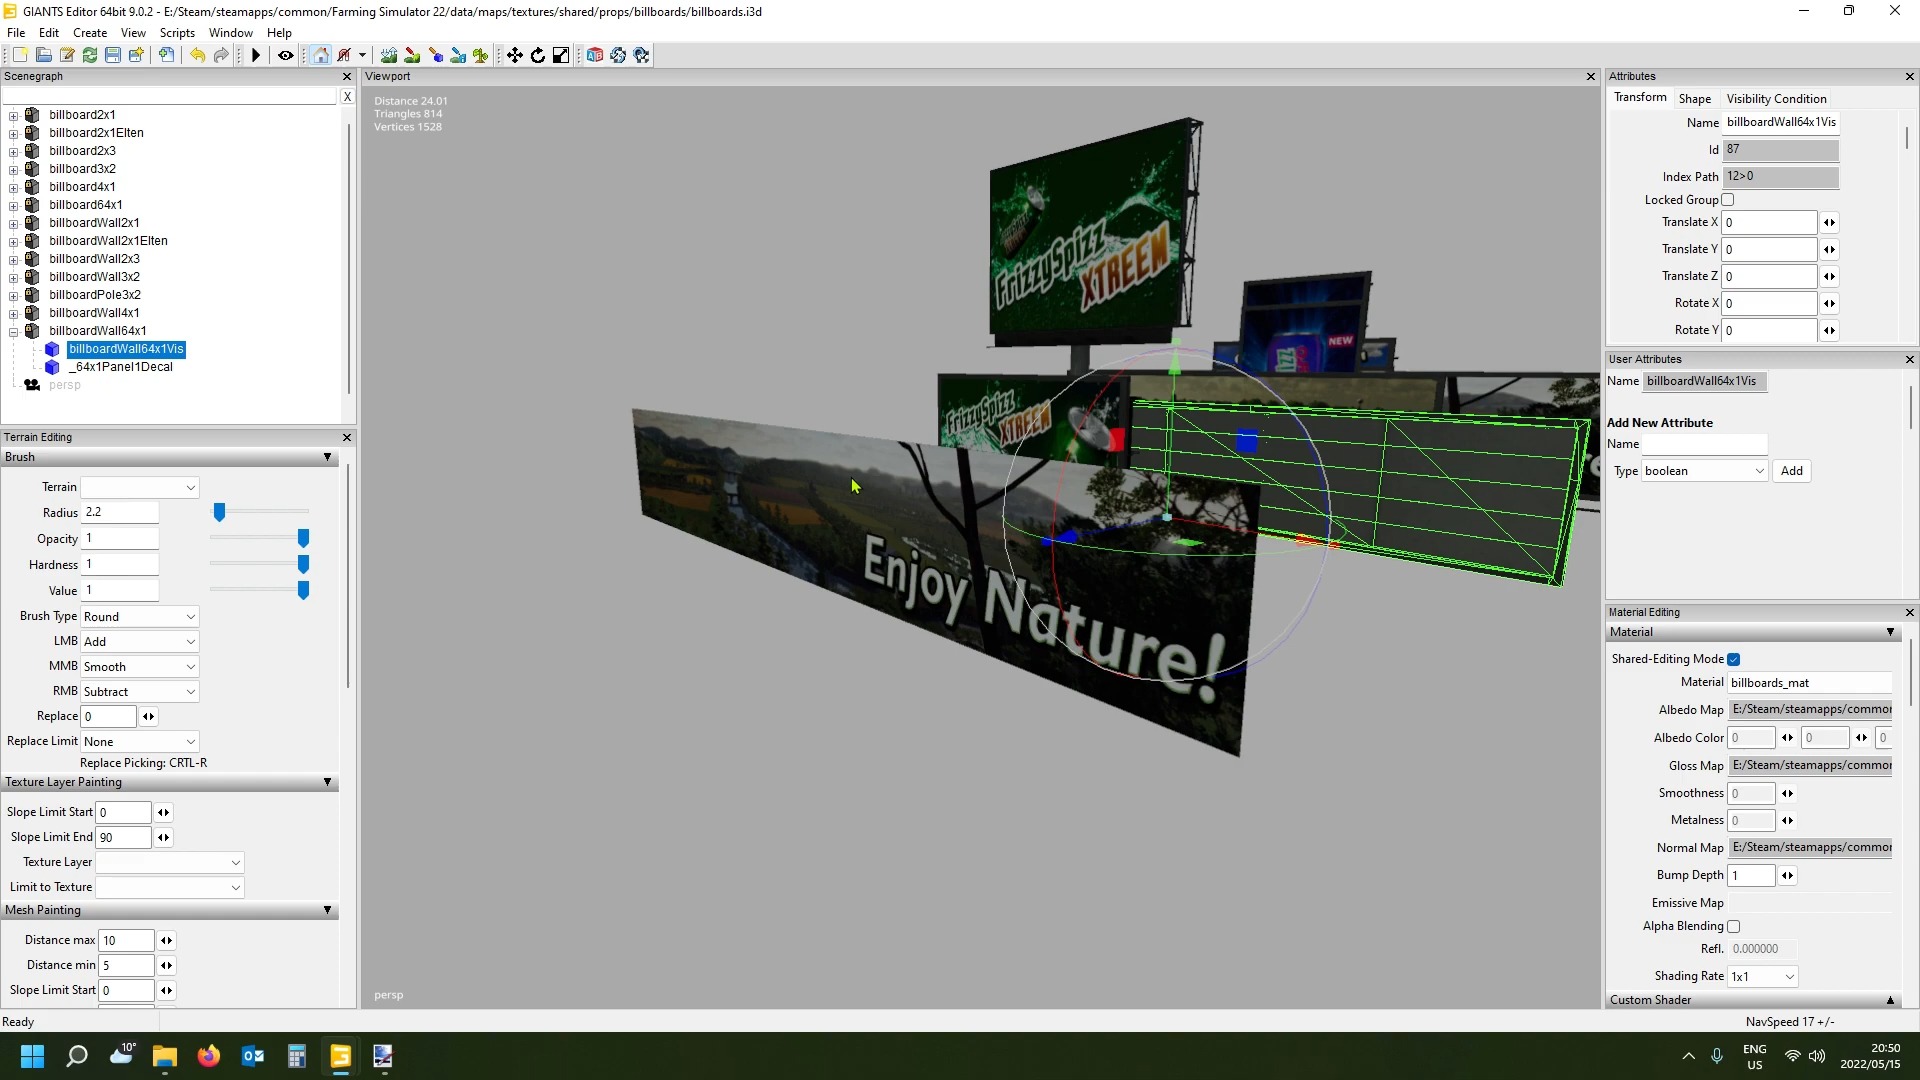The image size is (1920, 1080).
Task: Open the LMB dropdown set to Add
Action: coord(140,642)
